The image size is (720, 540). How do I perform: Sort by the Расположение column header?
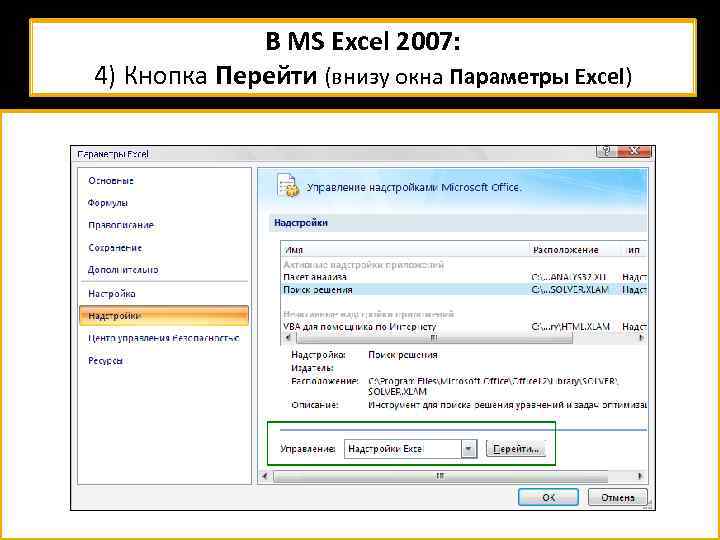click(576, 250)
